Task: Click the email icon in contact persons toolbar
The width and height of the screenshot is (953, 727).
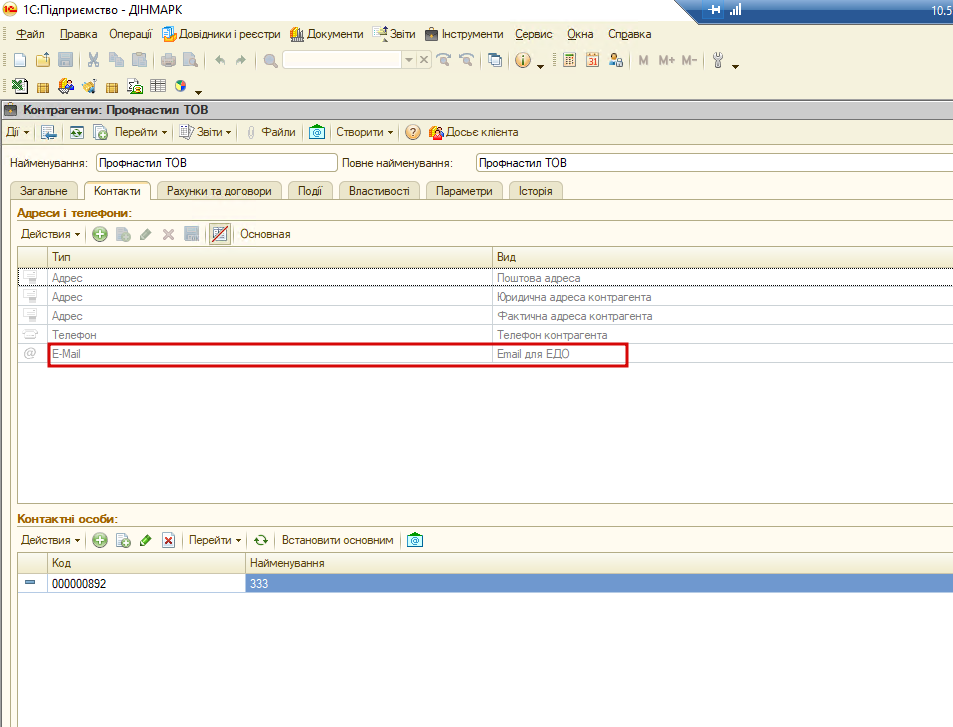Action: tap(415, 540)
